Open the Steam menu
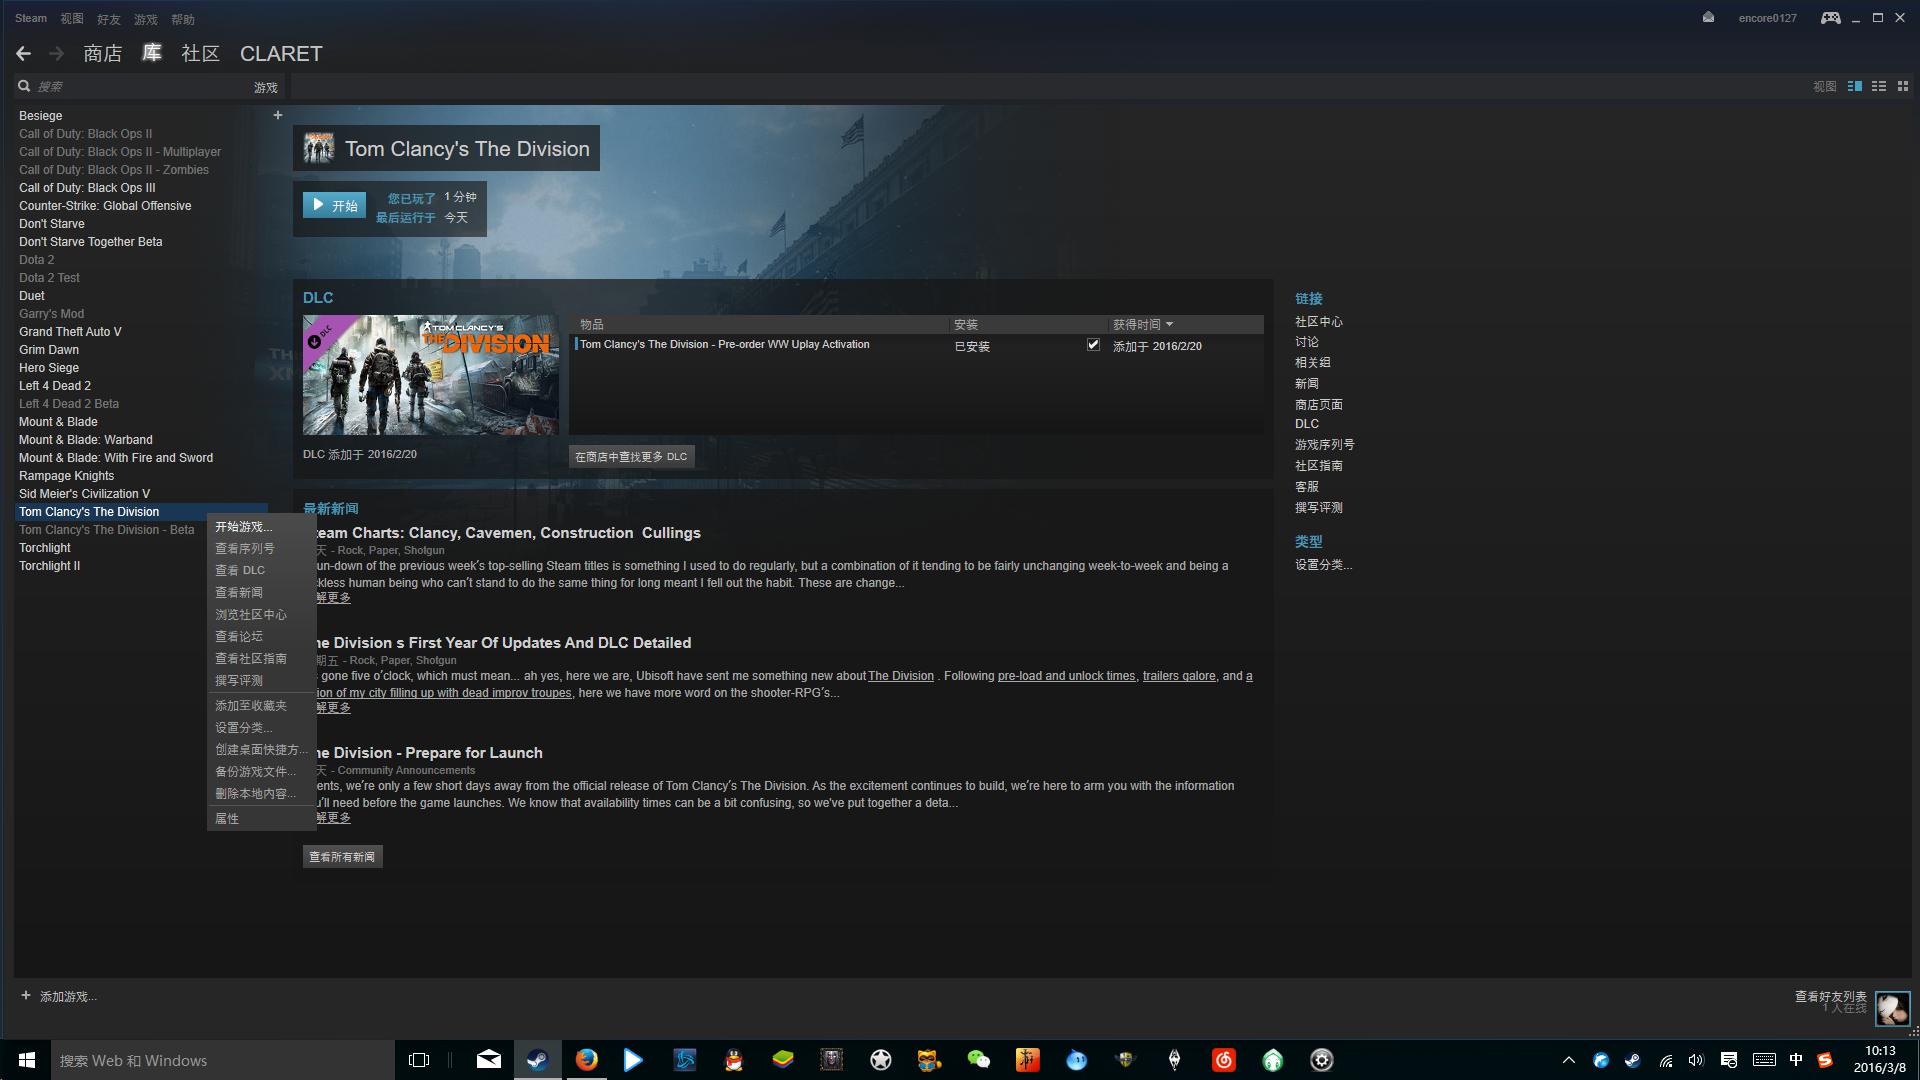This screenshot has height=1080, width=1920. (x=31, y=19)
